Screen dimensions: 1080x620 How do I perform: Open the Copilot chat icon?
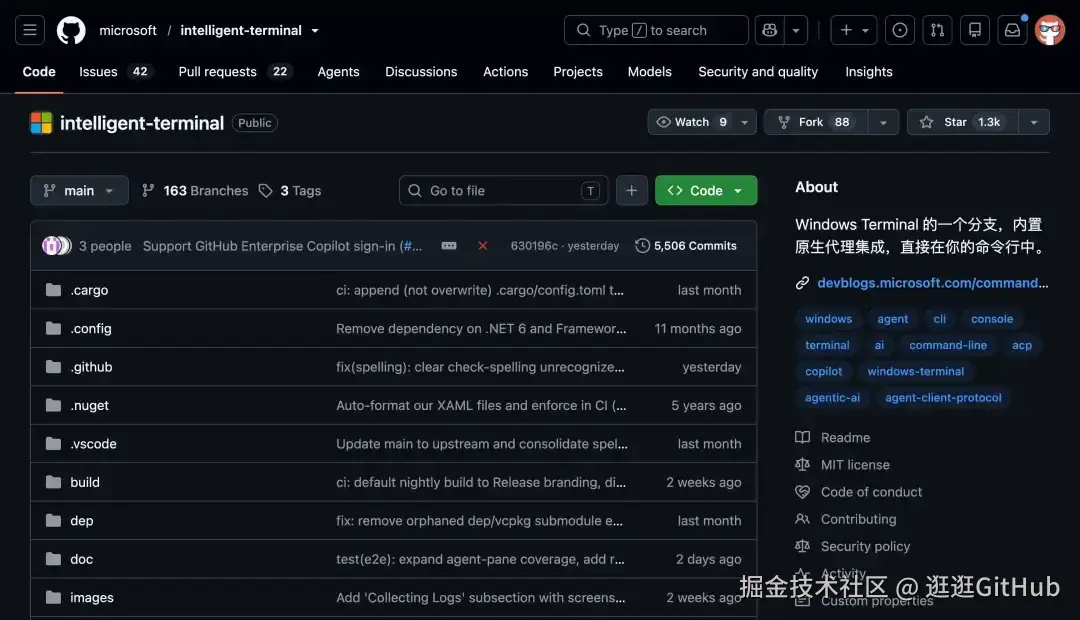pyautogui.click(x=769, y=30)
